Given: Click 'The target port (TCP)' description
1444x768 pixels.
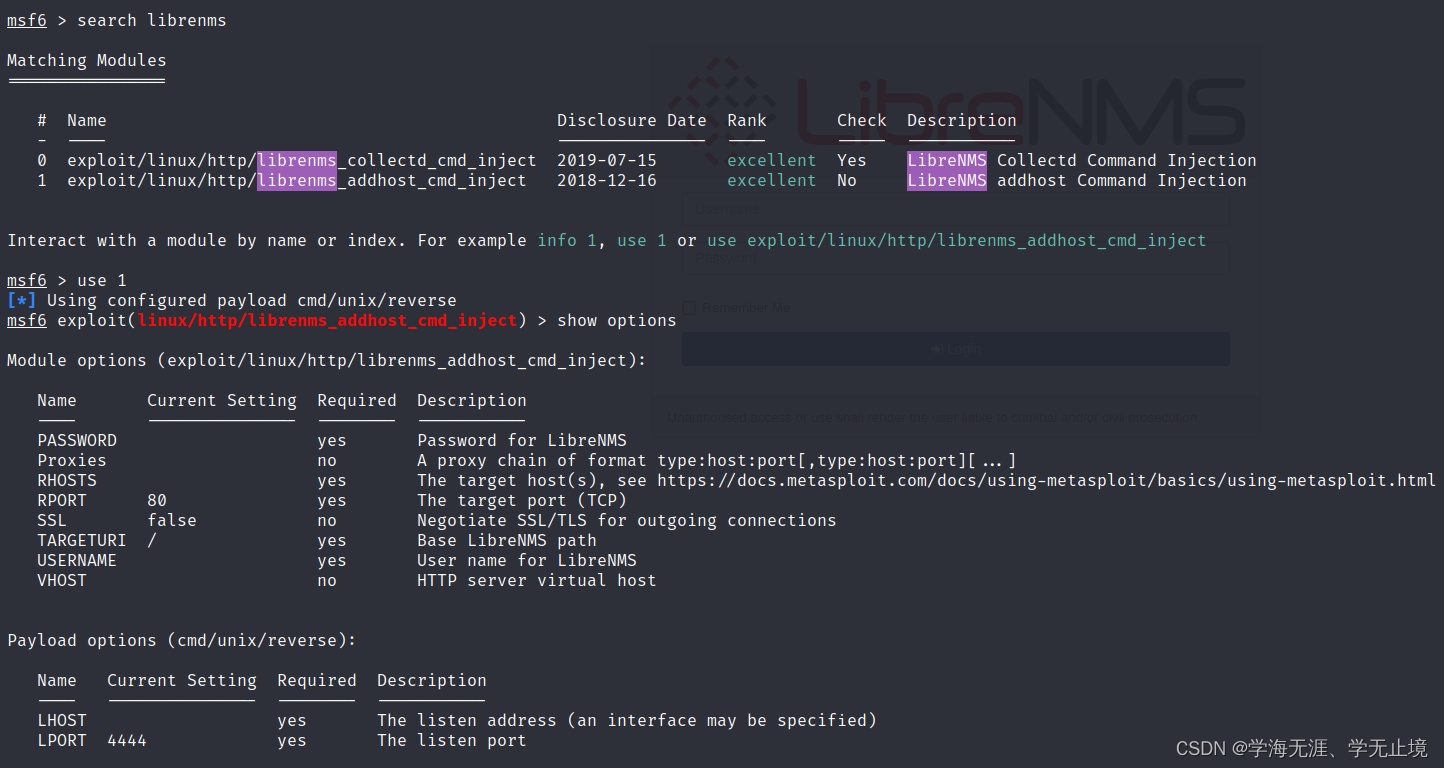Looking at the screenshot, I should [x=522, y=501].
